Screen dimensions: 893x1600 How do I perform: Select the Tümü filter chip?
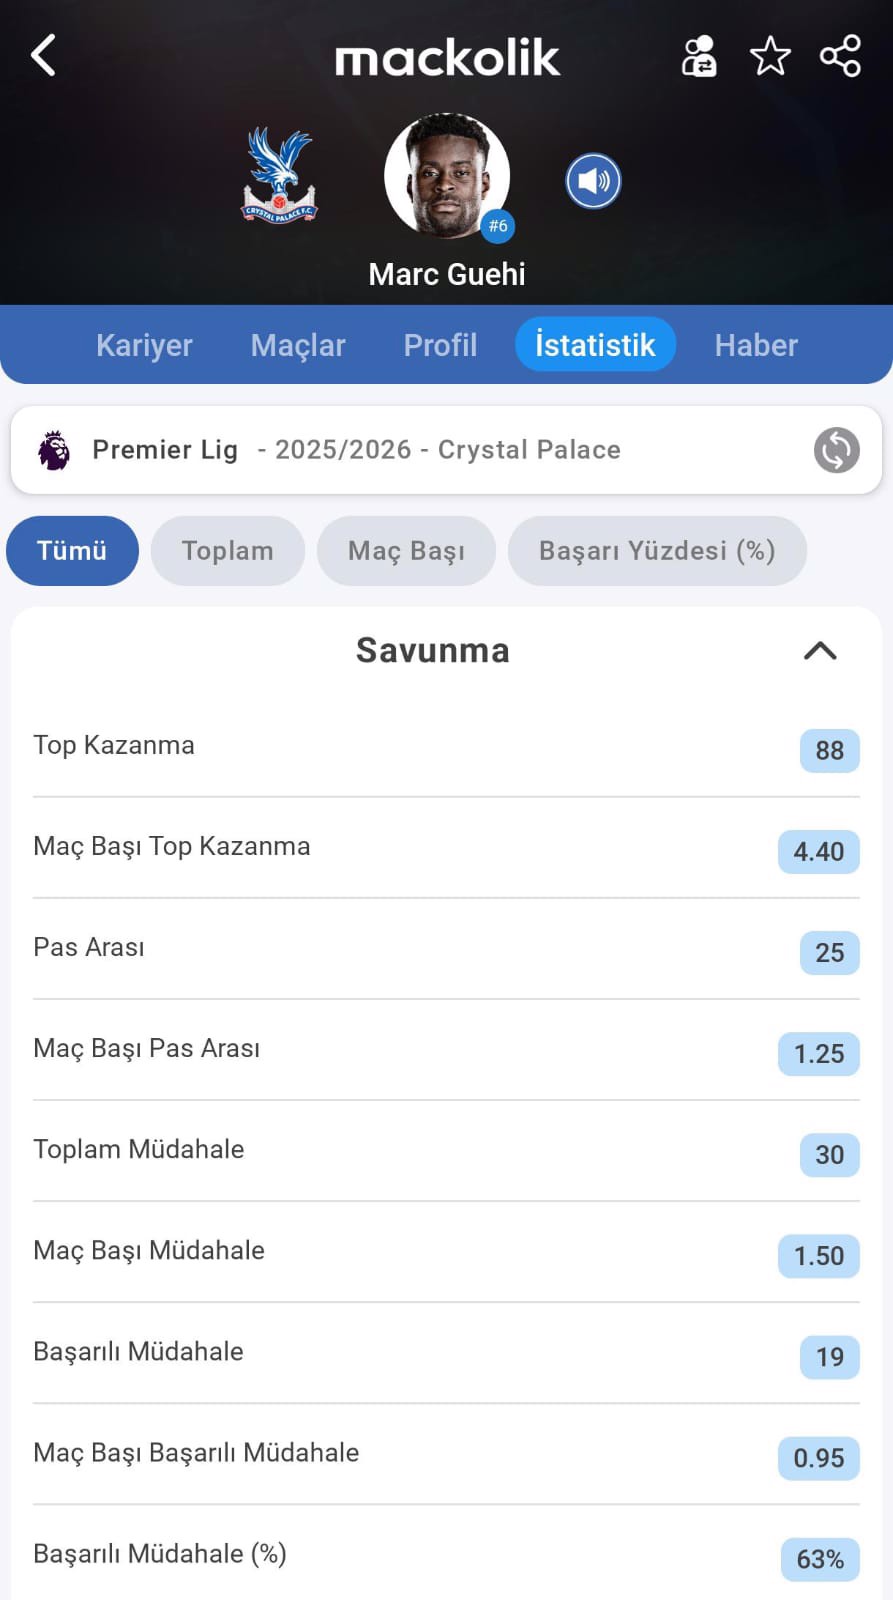(x=72, y=551)
